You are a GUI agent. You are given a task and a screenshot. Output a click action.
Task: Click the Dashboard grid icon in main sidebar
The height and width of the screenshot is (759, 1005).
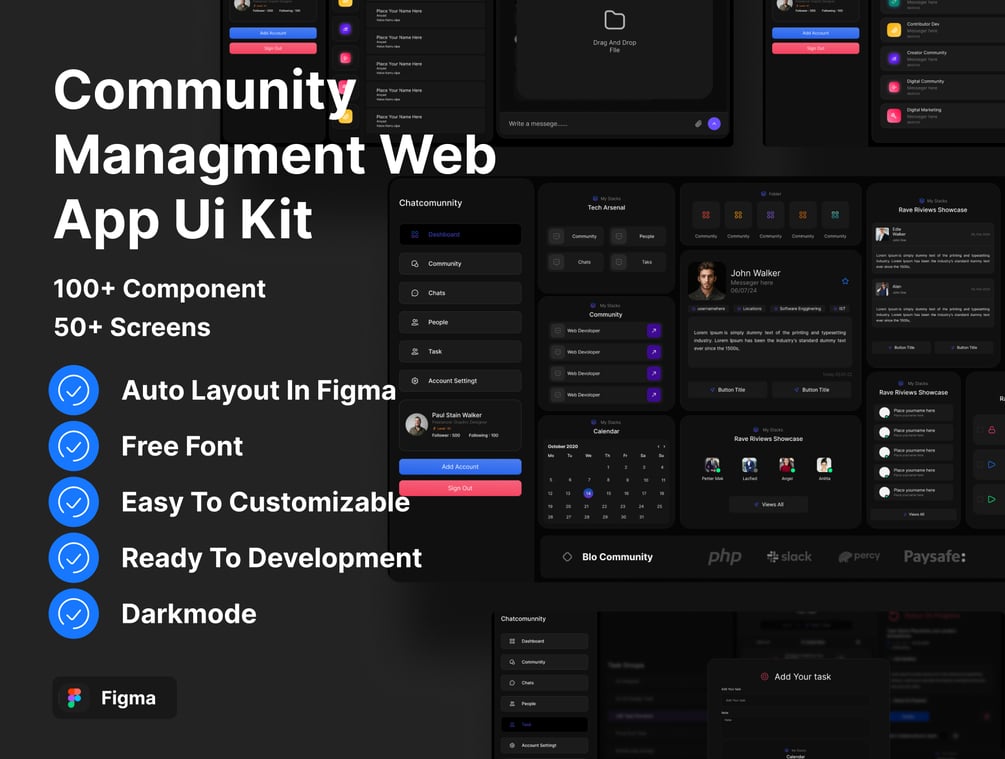(415, 235)
